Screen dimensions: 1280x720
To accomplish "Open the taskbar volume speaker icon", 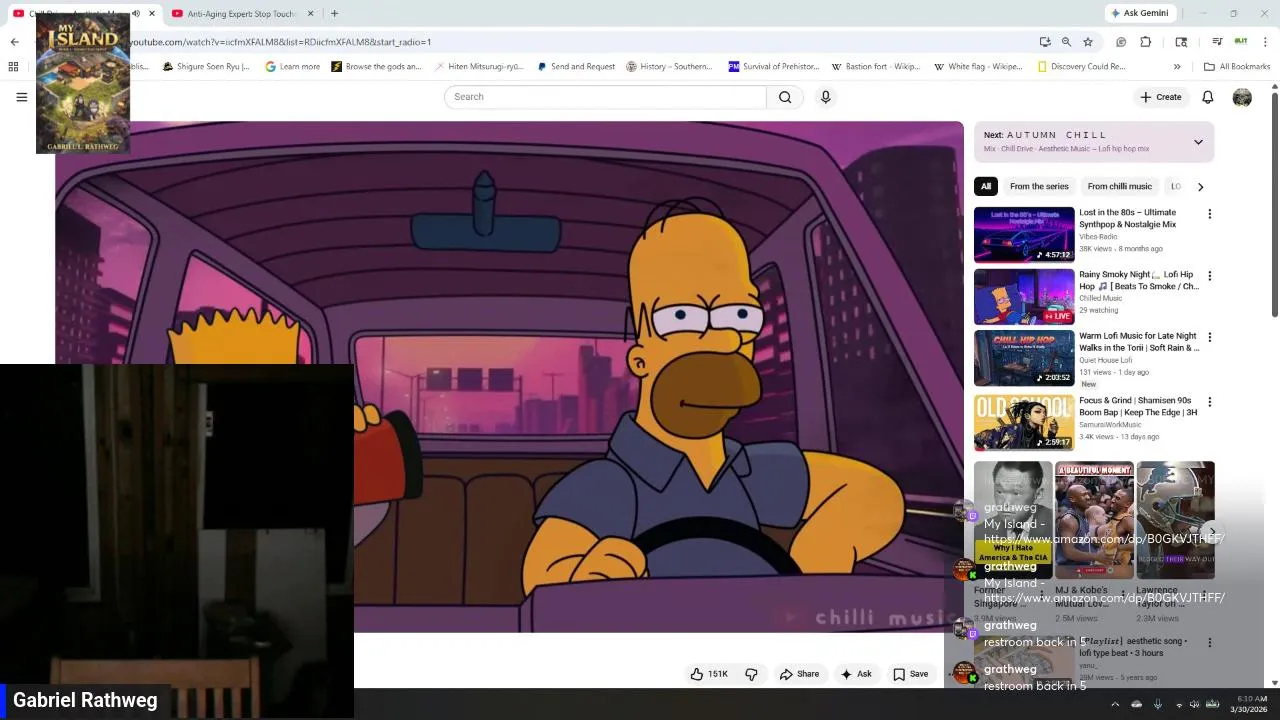I will (x=1194, y=704).
